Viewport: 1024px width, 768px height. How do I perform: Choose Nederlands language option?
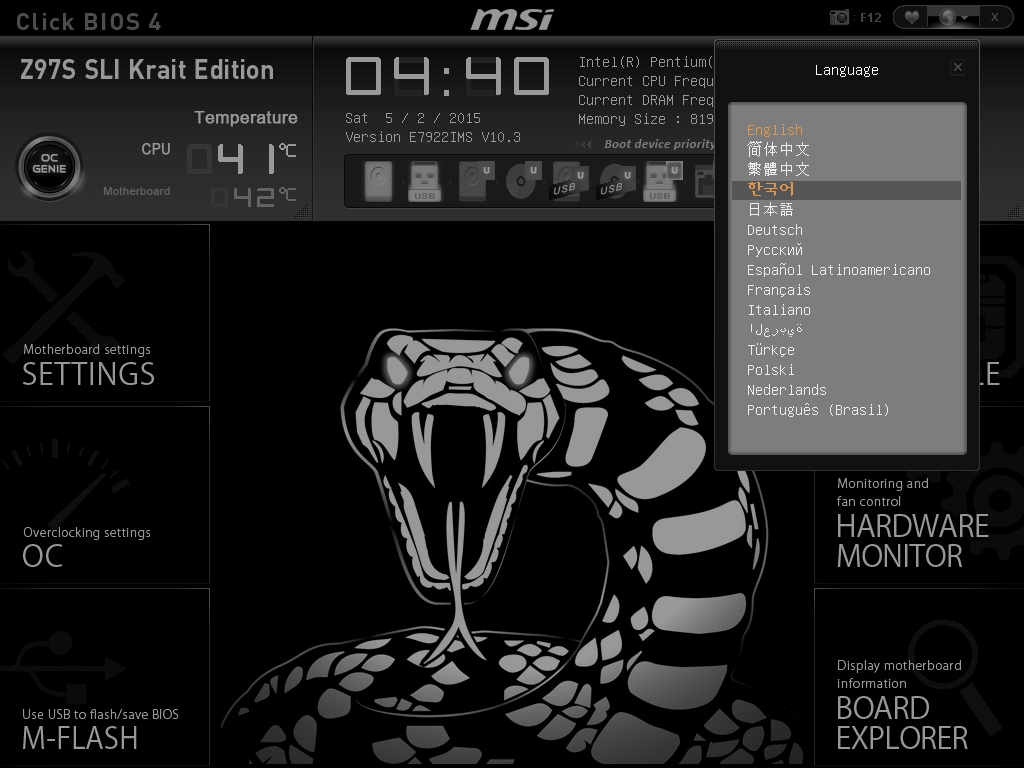pos(786,390)
